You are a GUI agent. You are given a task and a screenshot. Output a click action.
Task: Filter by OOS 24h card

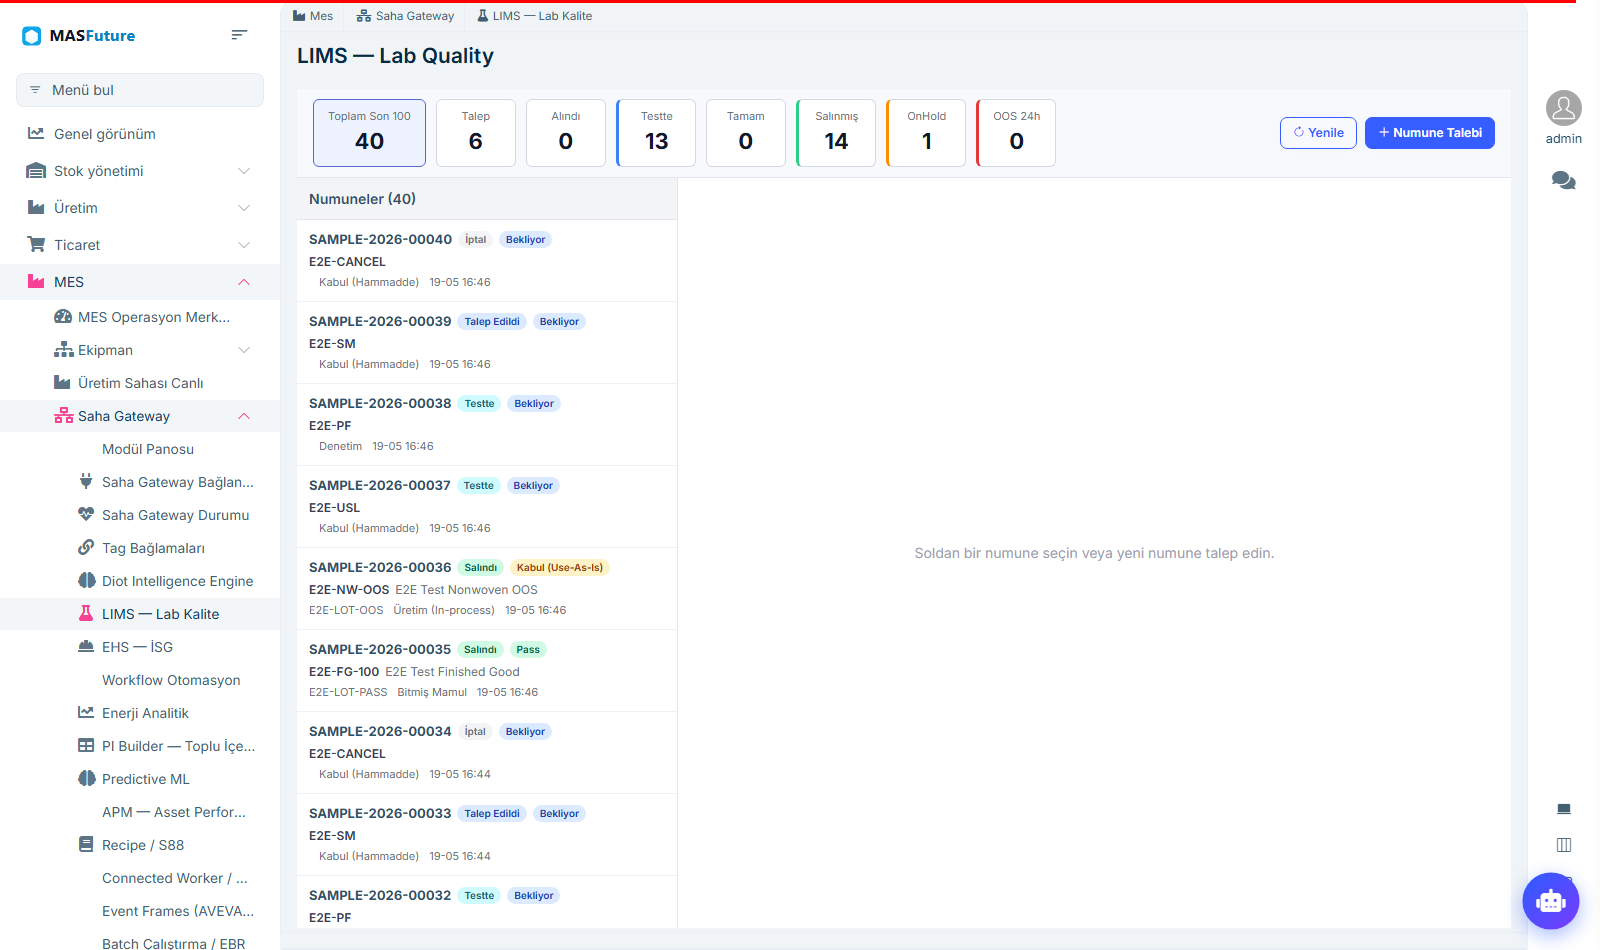coord(1016,133)
